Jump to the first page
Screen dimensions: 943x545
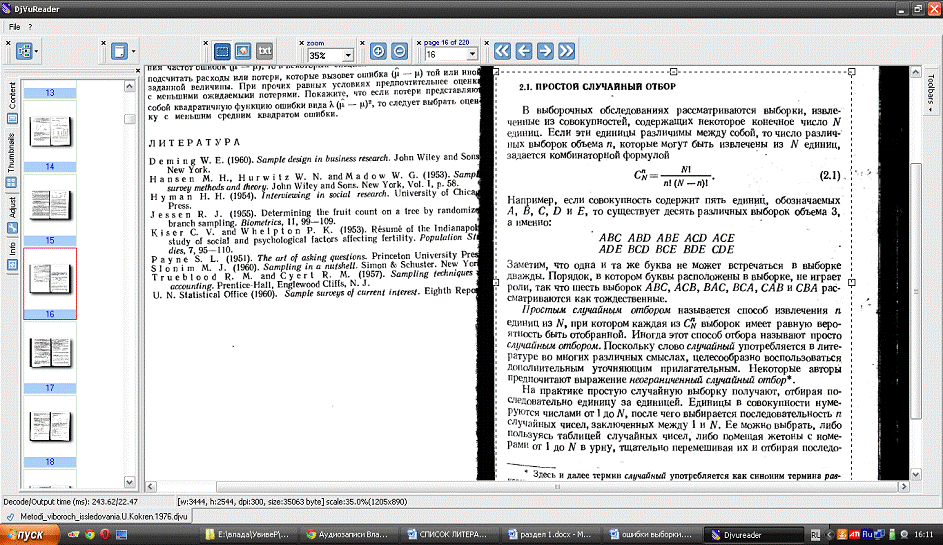(502, 51)
